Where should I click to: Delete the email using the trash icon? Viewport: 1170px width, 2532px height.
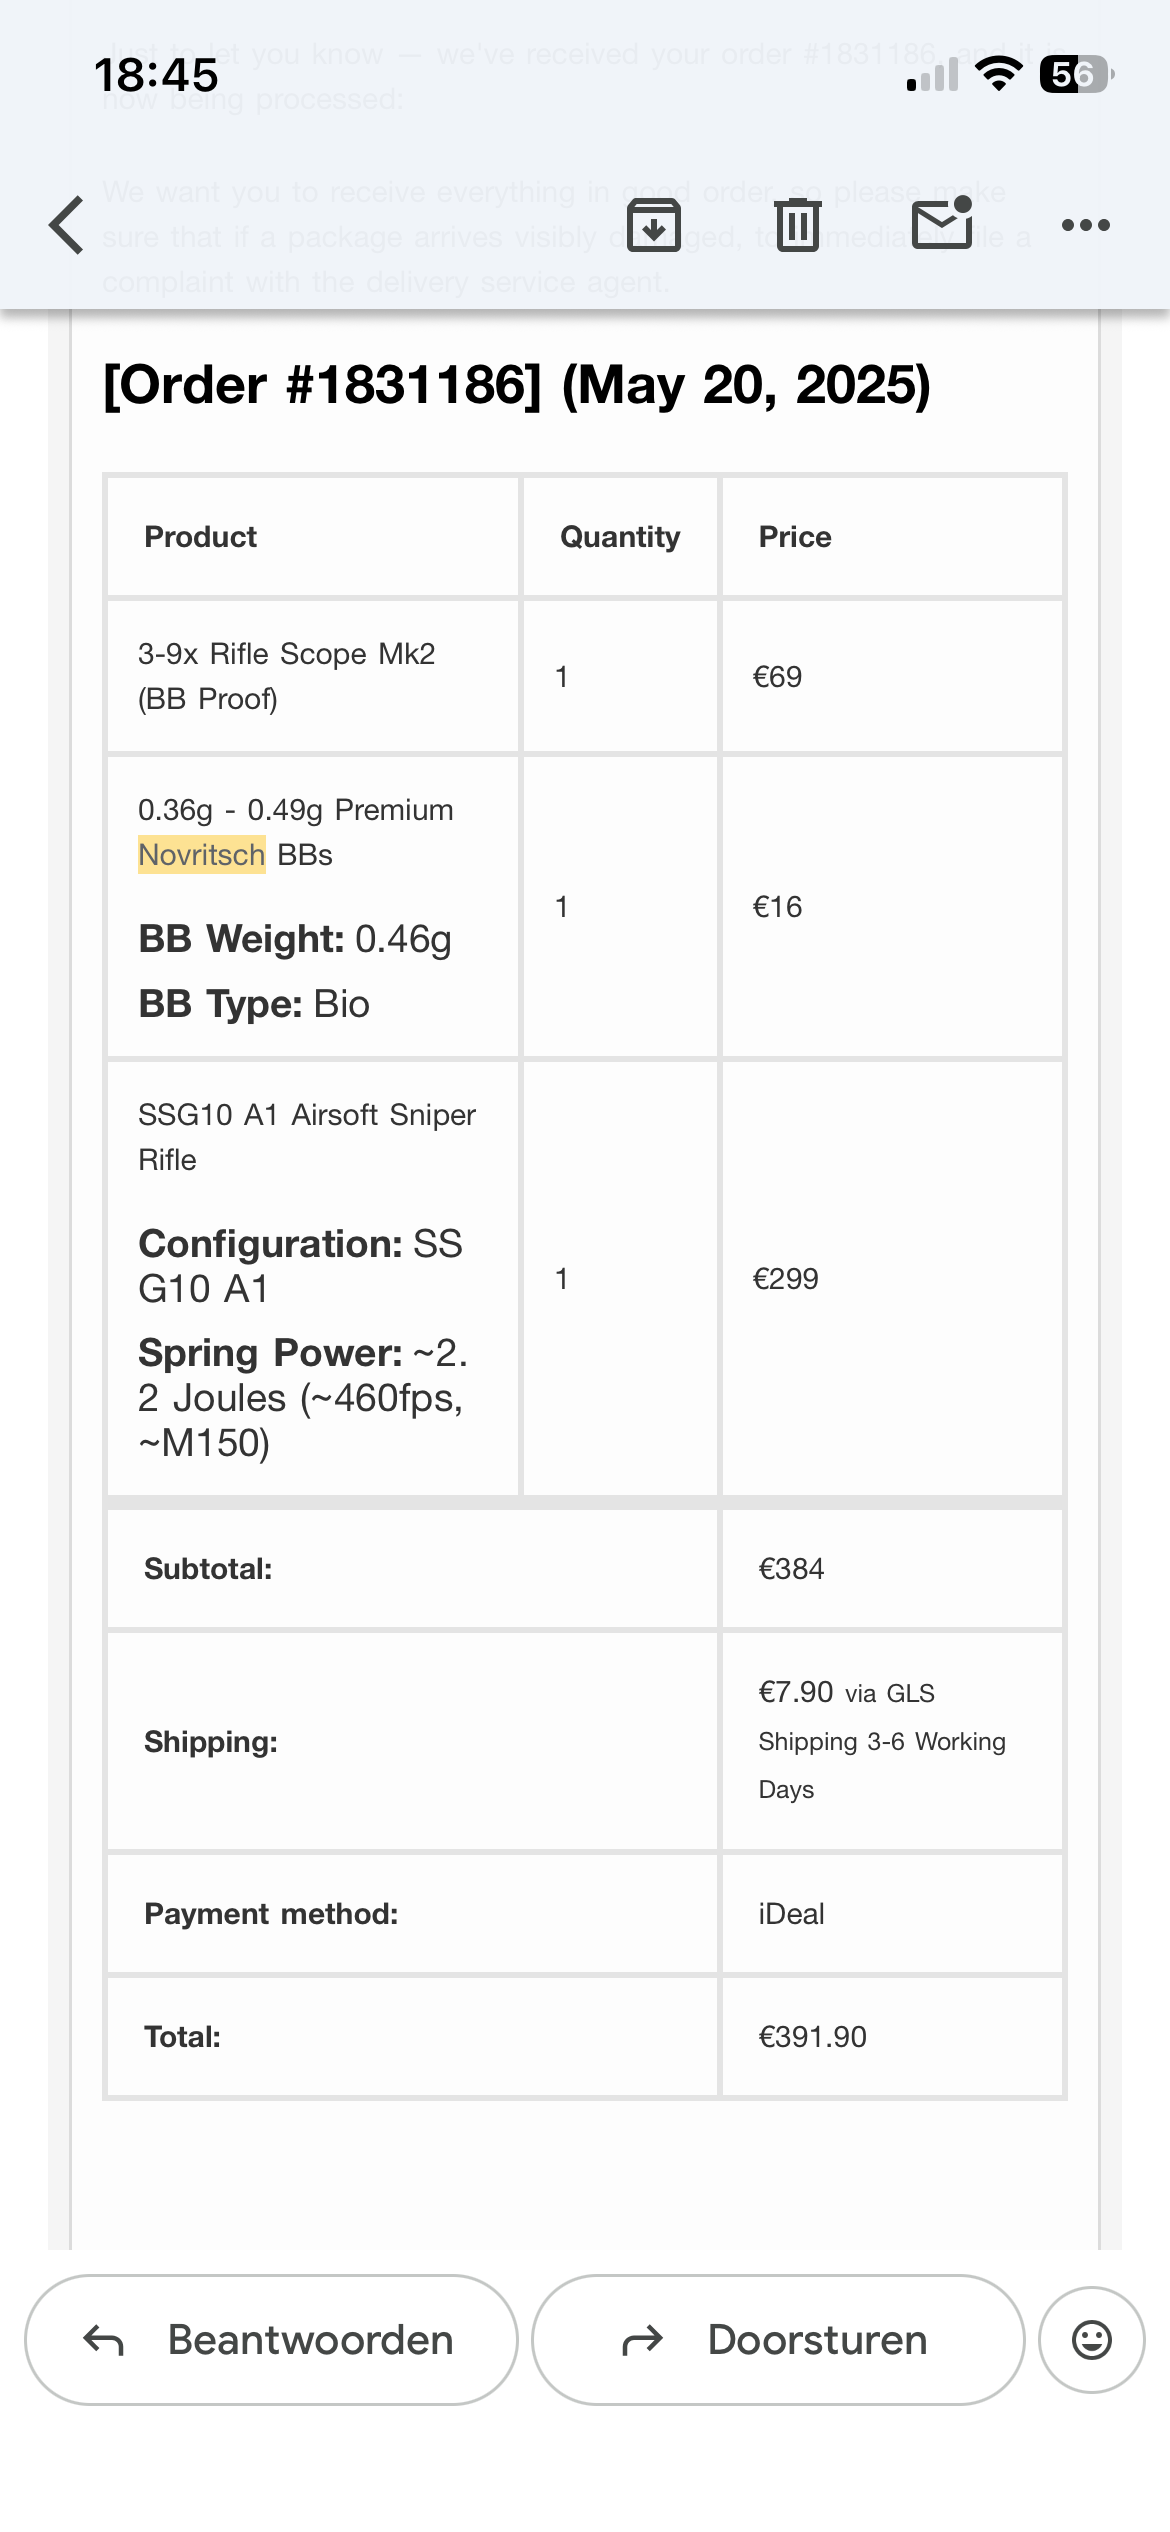pyautogui.click(x=798, y=225)
